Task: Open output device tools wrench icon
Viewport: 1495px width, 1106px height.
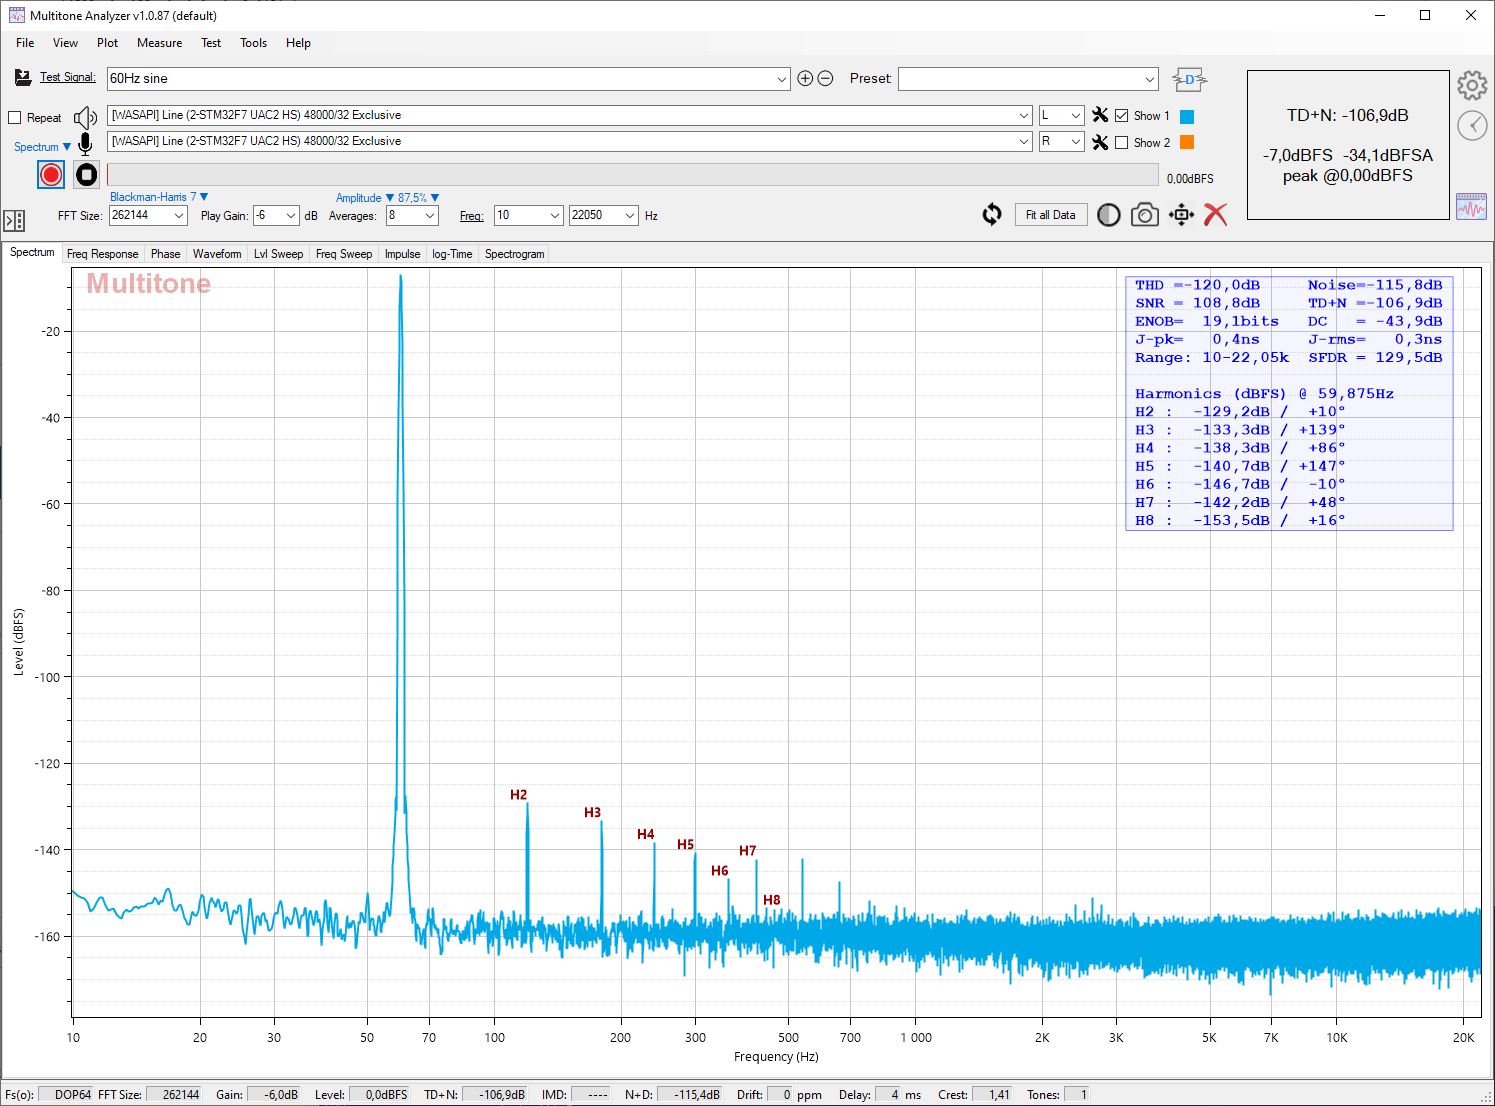Action: coord(1100,115)
